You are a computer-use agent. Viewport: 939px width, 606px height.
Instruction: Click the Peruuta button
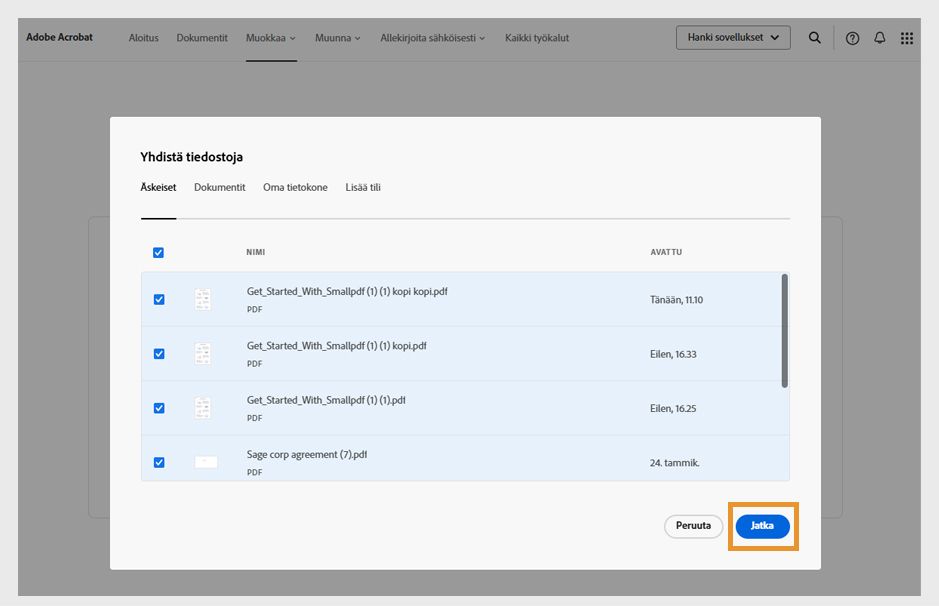[693, 526]
